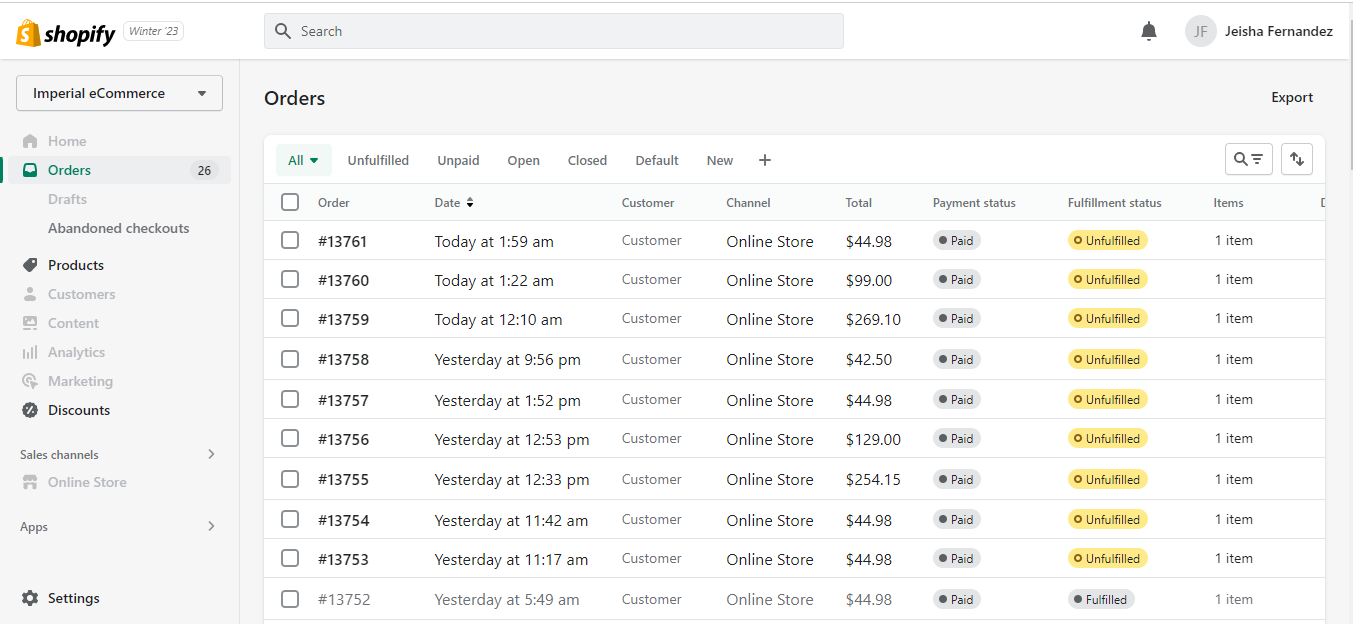Check the box for order #13761
1353x624 pixels.
290,240
